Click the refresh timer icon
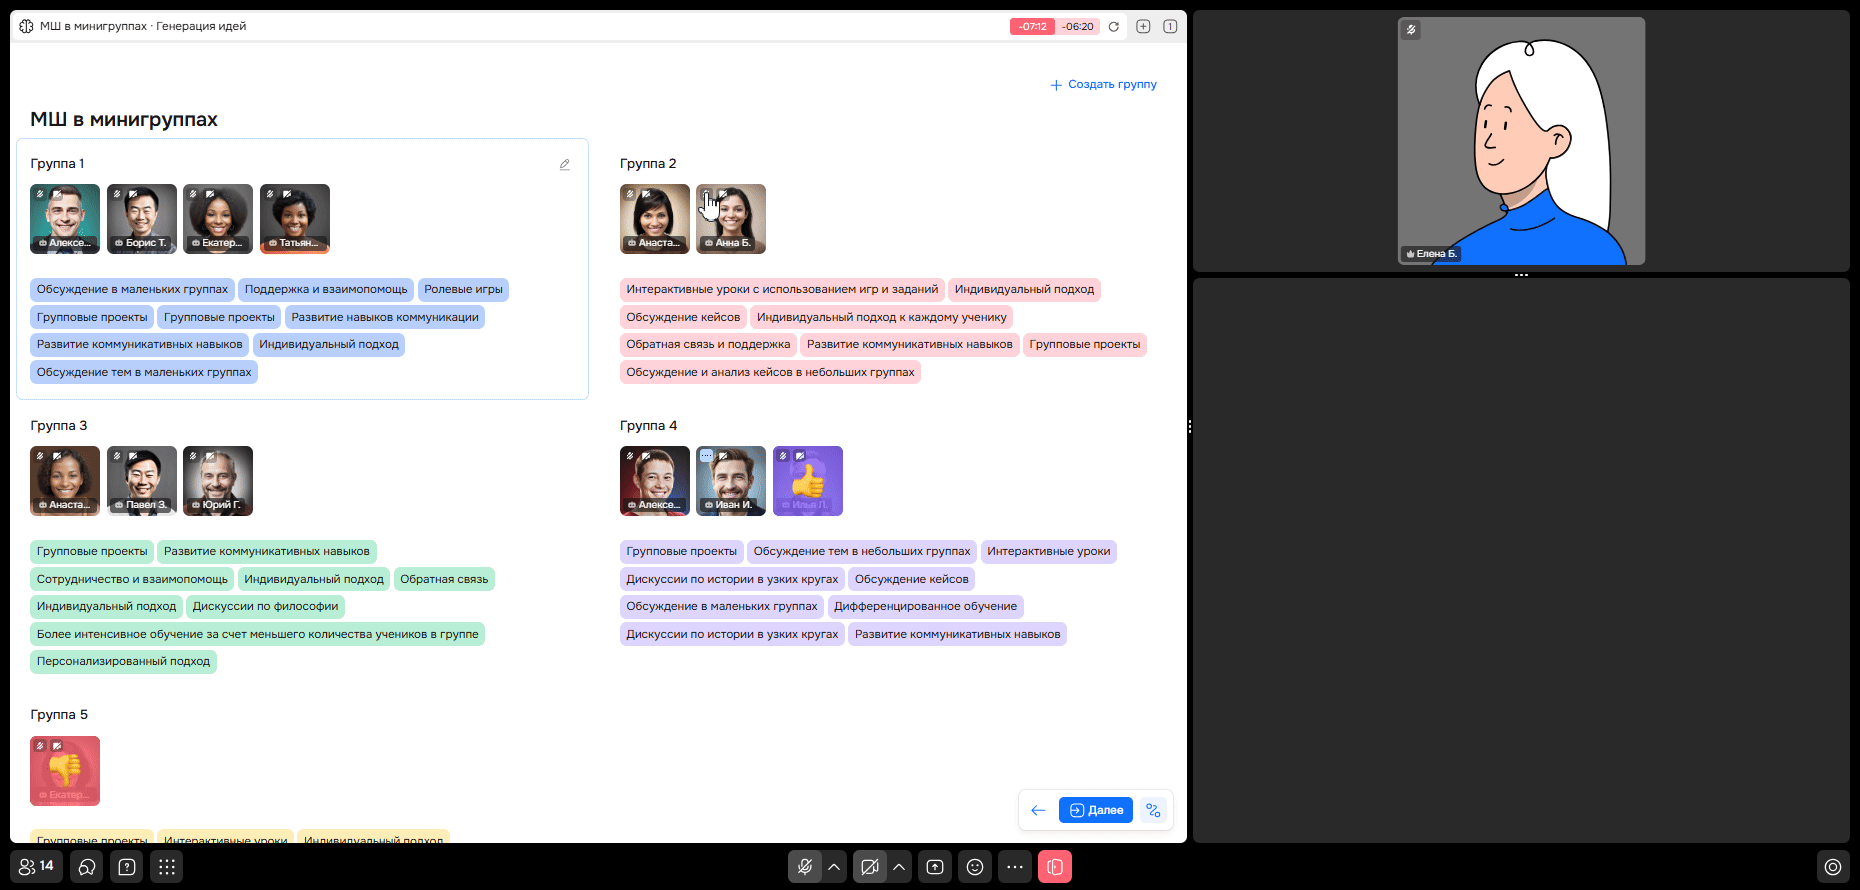 [1113, 27]
